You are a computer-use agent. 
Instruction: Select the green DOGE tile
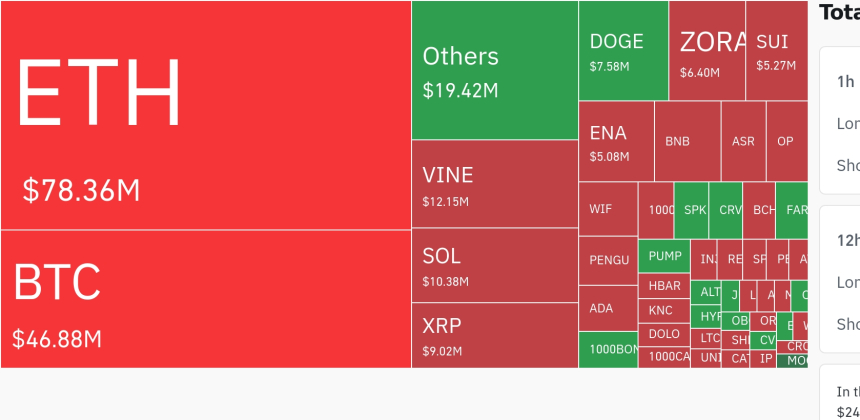coord(623,50)
